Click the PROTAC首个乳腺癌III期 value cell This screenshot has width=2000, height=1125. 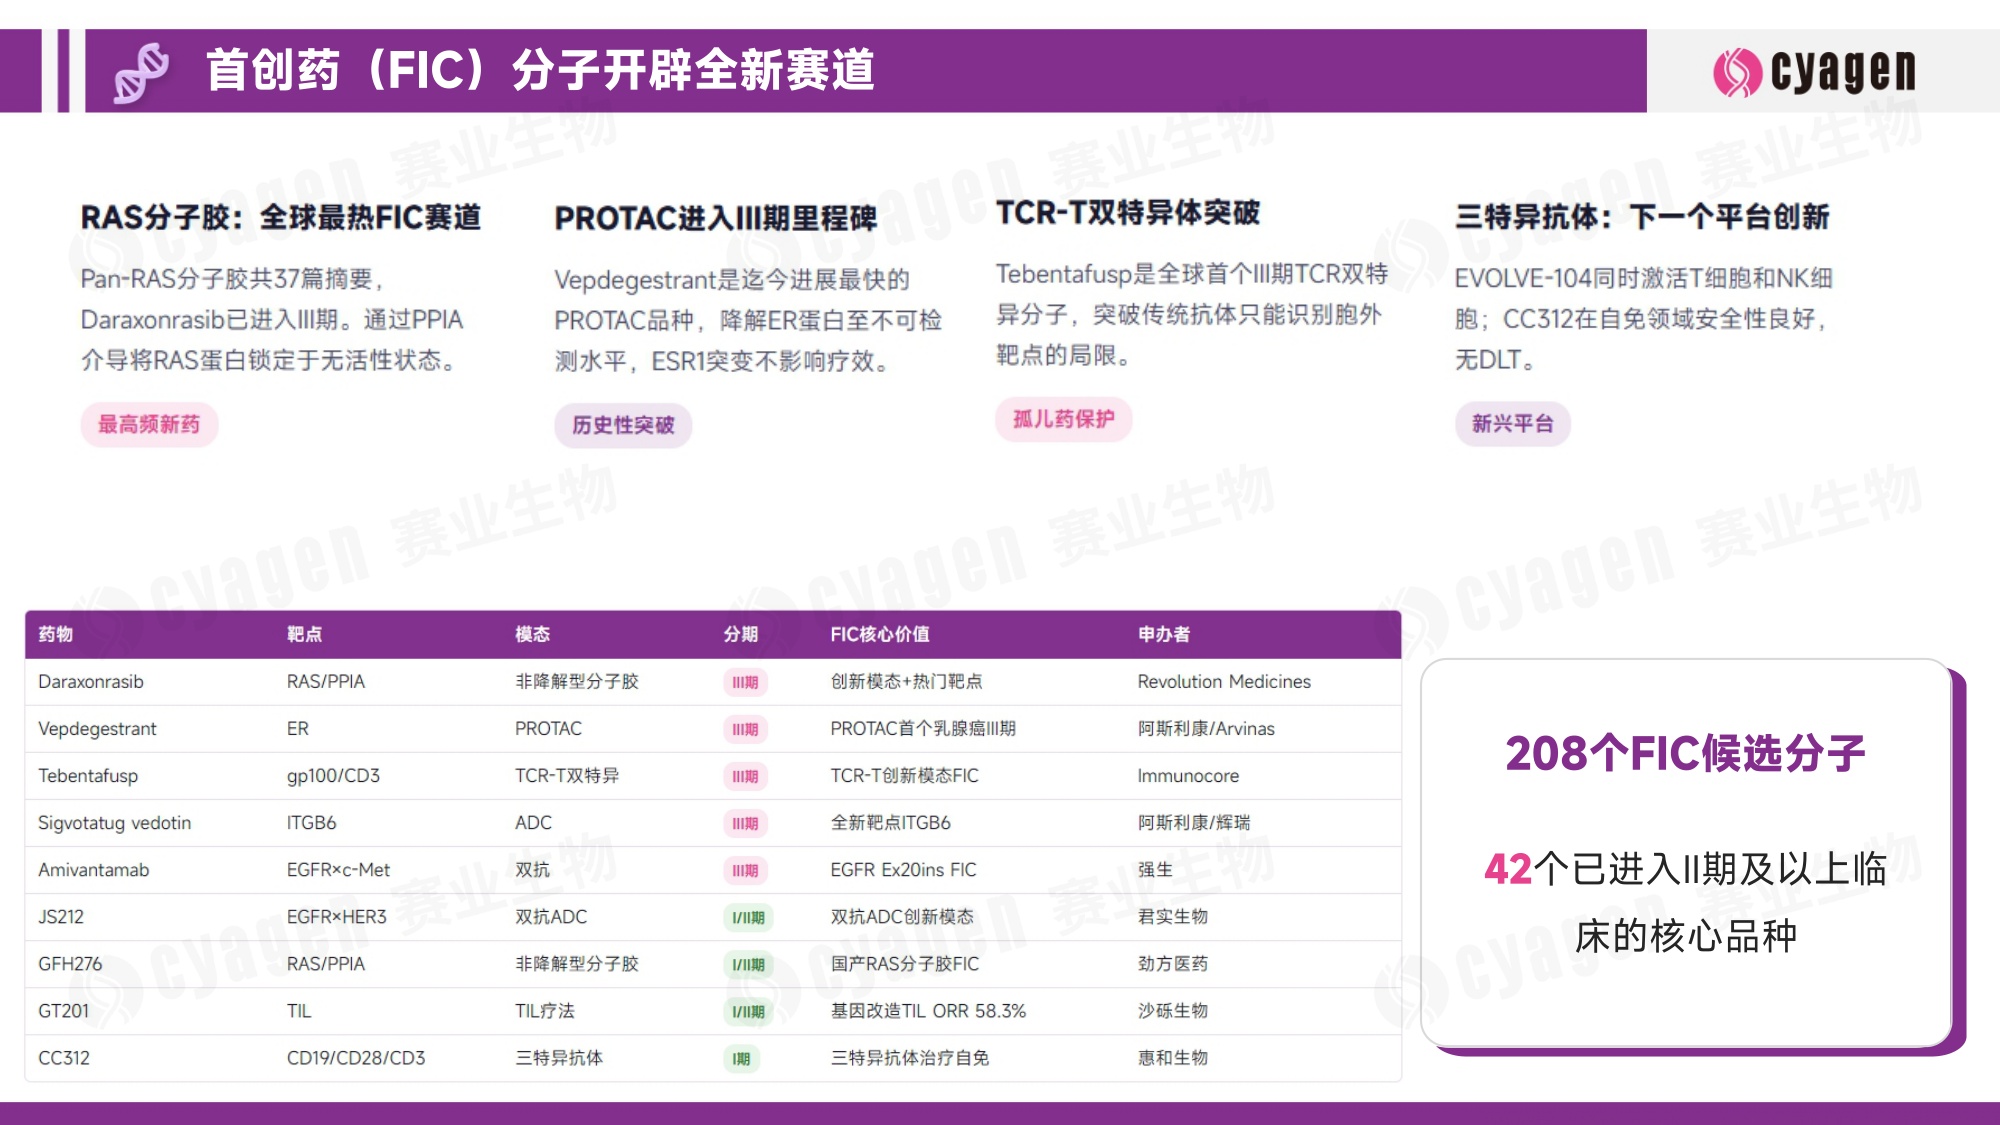coord(923,729)
